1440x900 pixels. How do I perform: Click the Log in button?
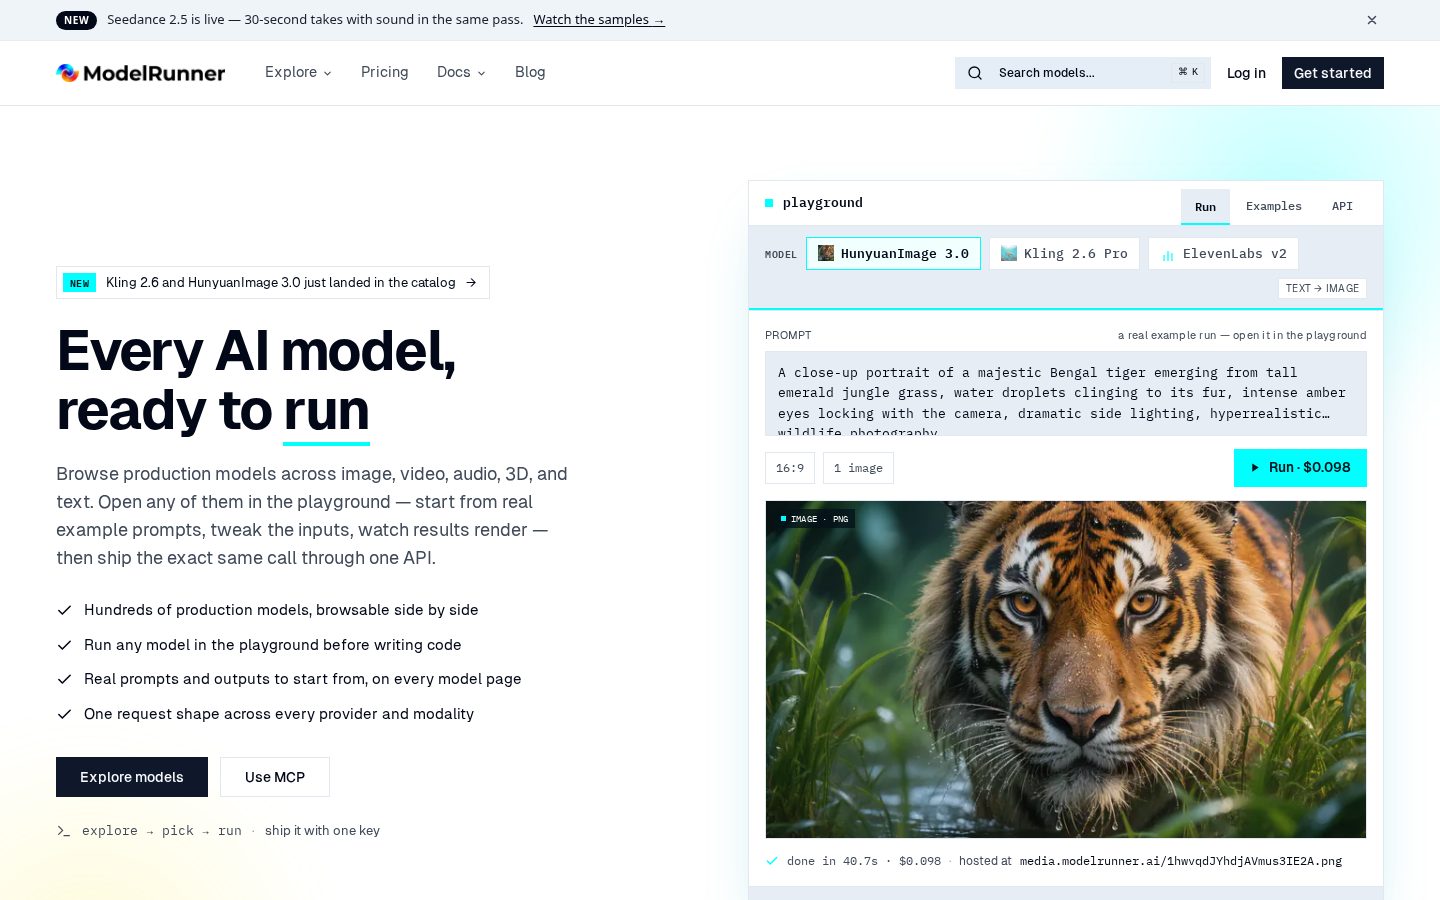(x=1246, y=73)
